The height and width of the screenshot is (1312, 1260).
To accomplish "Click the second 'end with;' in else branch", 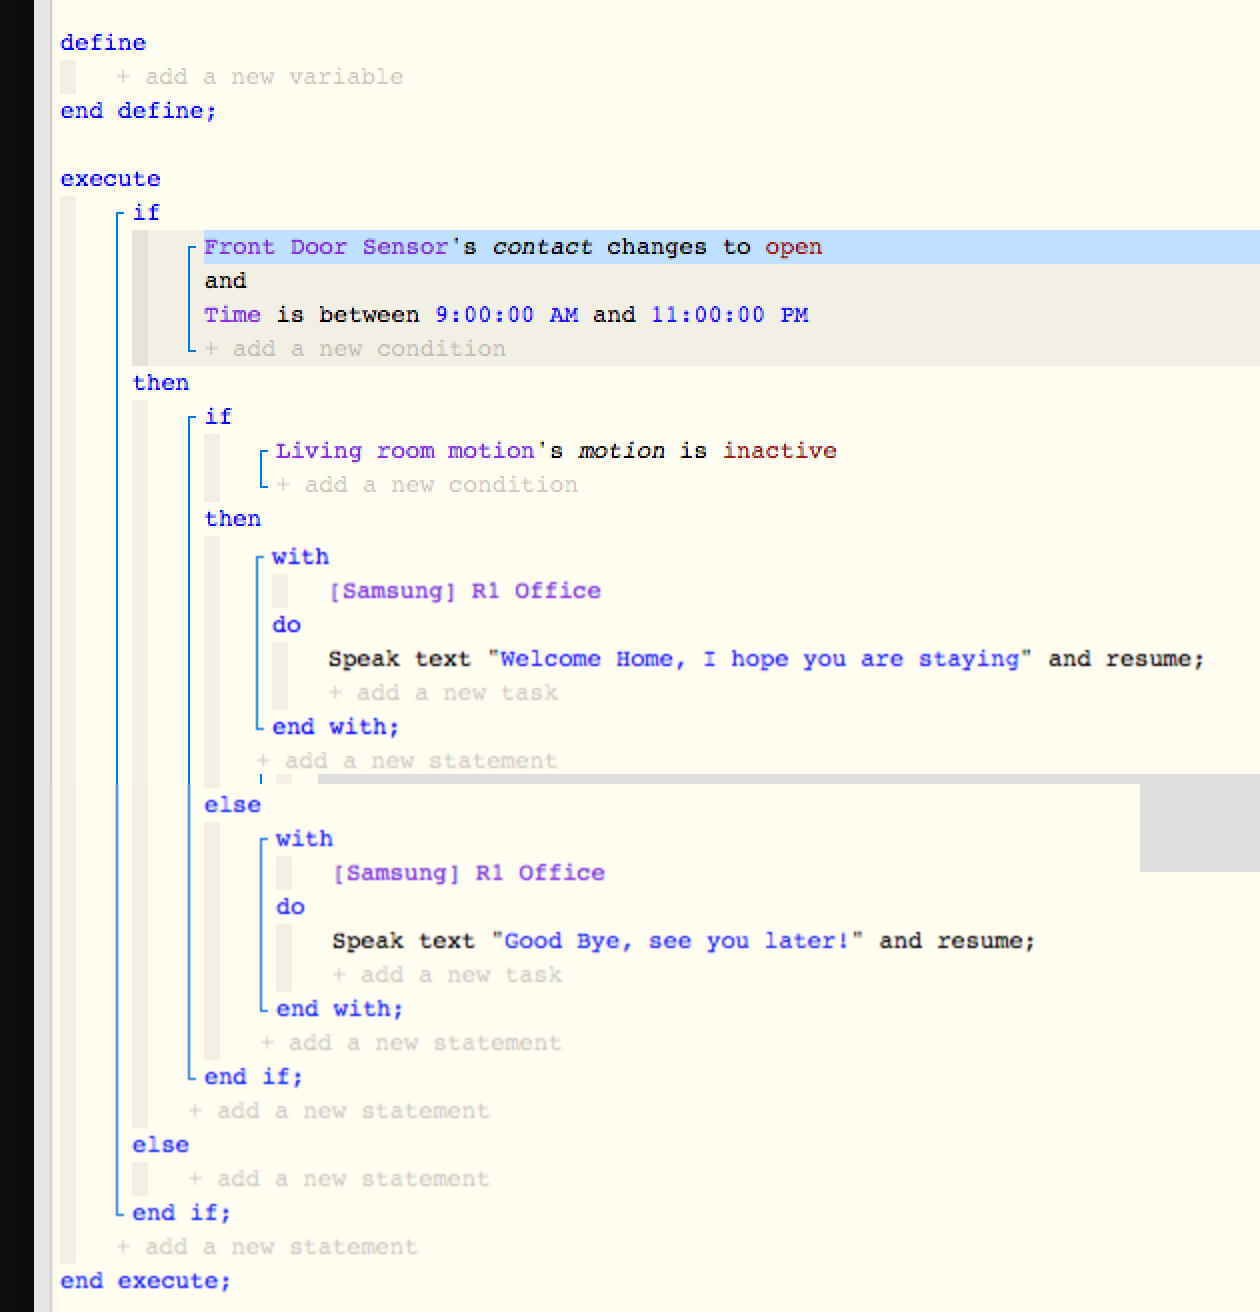I will pyautogui.click(x=339, y=1009).
